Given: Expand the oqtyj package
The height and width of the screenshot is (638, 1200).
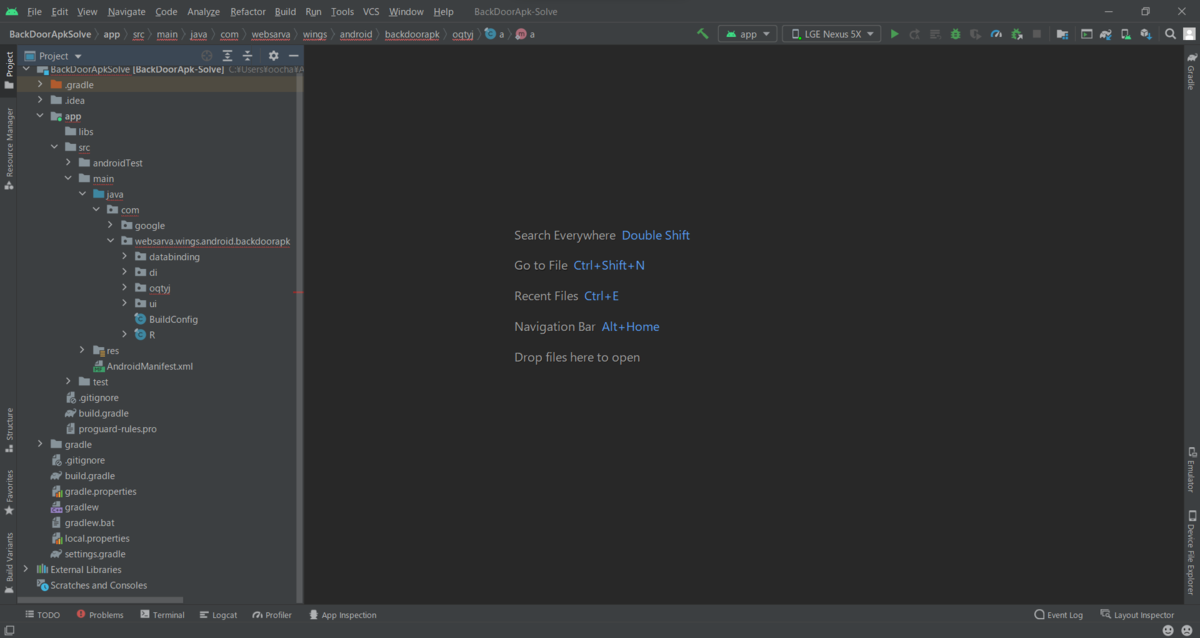Looking at the screenshot, I should (124, 288).
